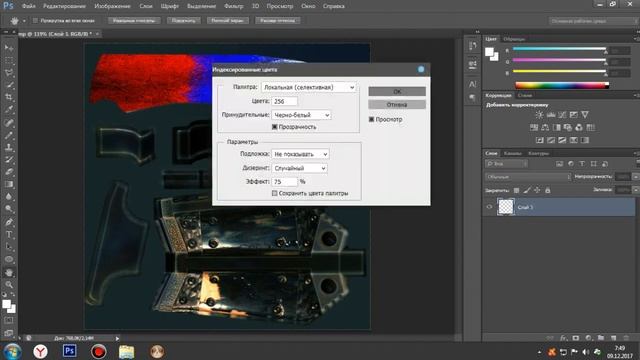
Task: Add a Hue/Saturation adjustment
Action: click(533, 127)
